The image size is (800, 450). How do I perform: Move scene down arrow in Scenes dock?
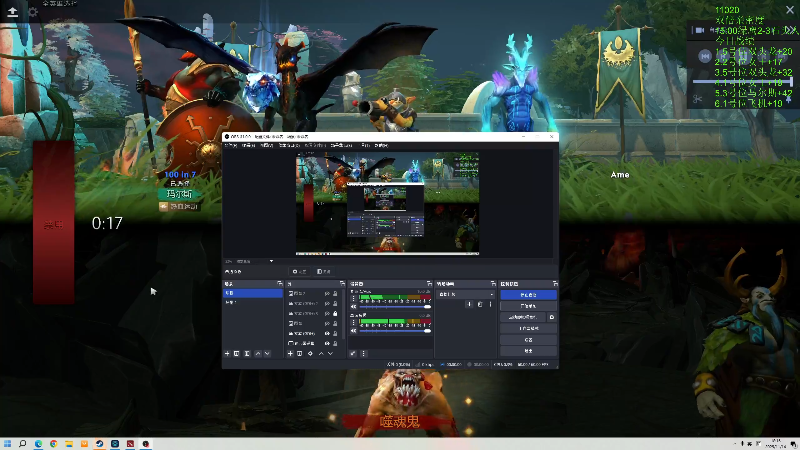(x=267, y=354)
